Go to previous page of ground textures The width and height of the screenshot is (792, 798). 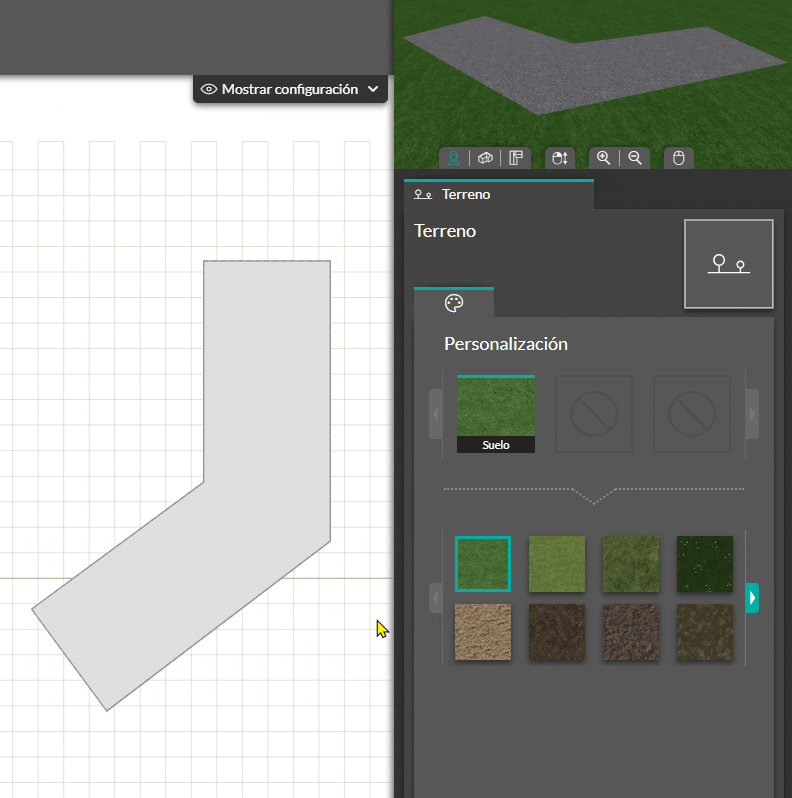(x=436, y=598)
